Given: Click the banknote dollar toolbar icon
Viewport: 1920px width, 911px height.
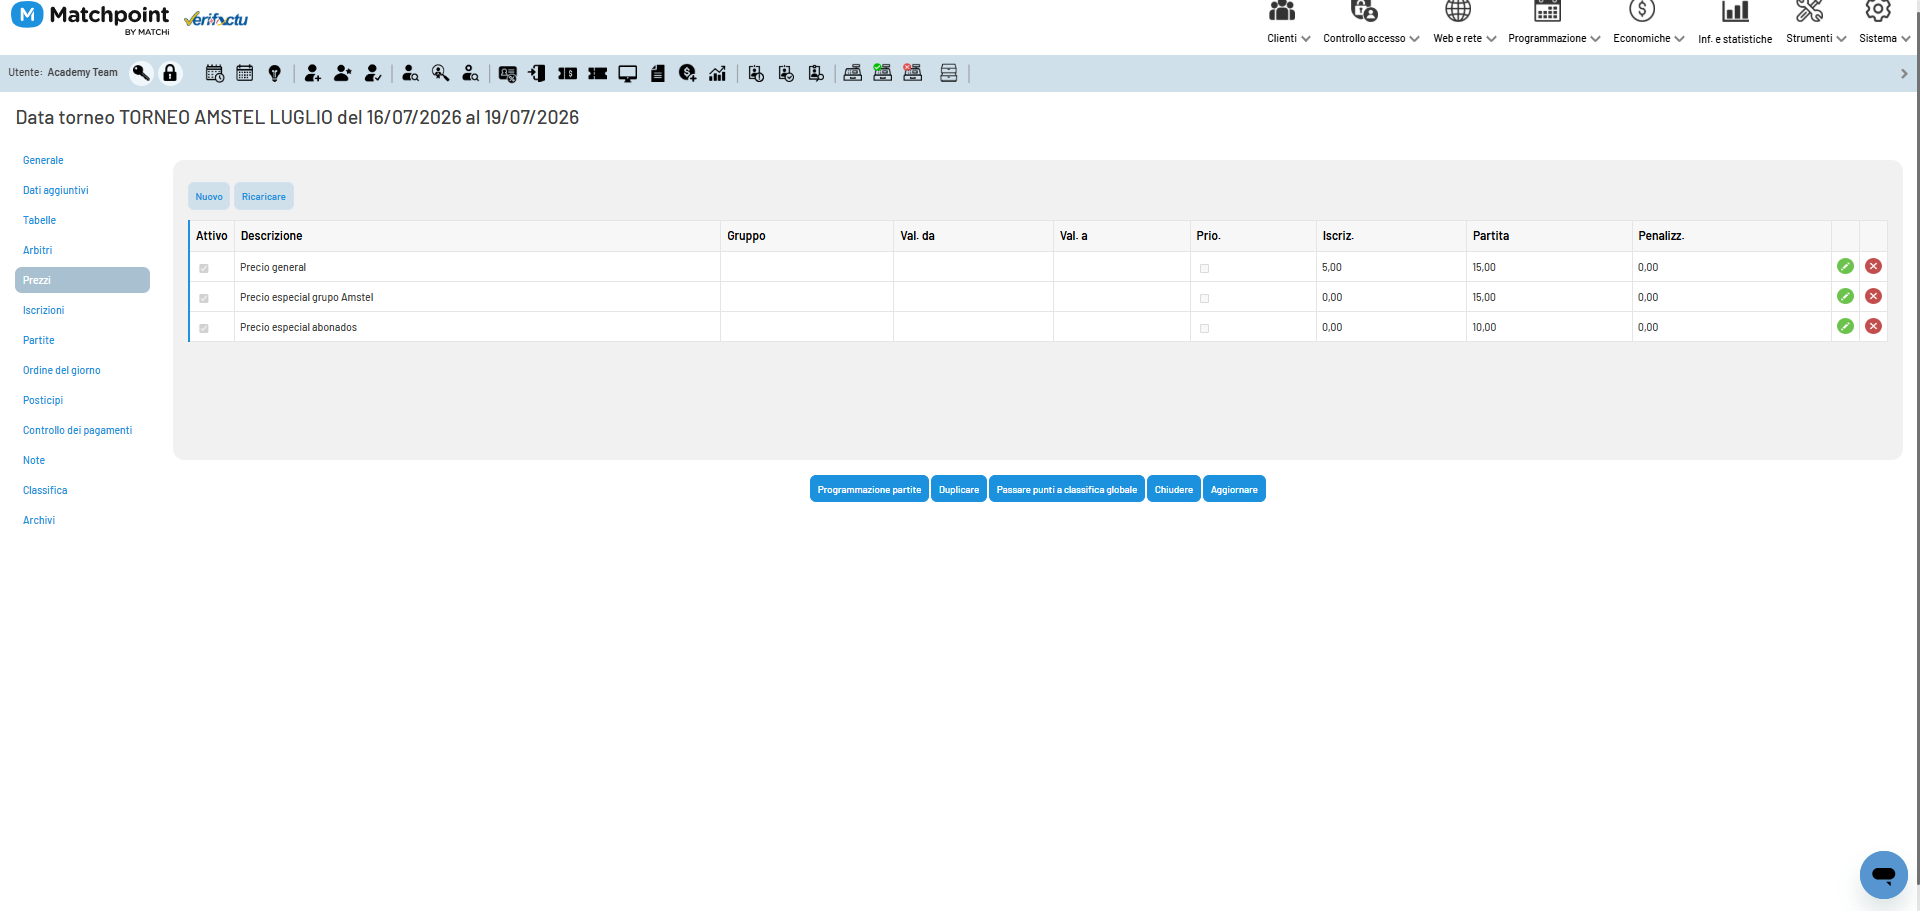Looking at the screenshot, I should click(567, 73).
